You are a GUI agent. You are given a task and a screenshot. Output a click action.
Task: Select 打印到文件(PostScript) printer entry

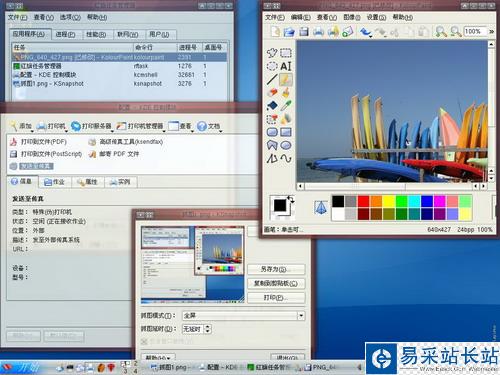tap(46, 154)
